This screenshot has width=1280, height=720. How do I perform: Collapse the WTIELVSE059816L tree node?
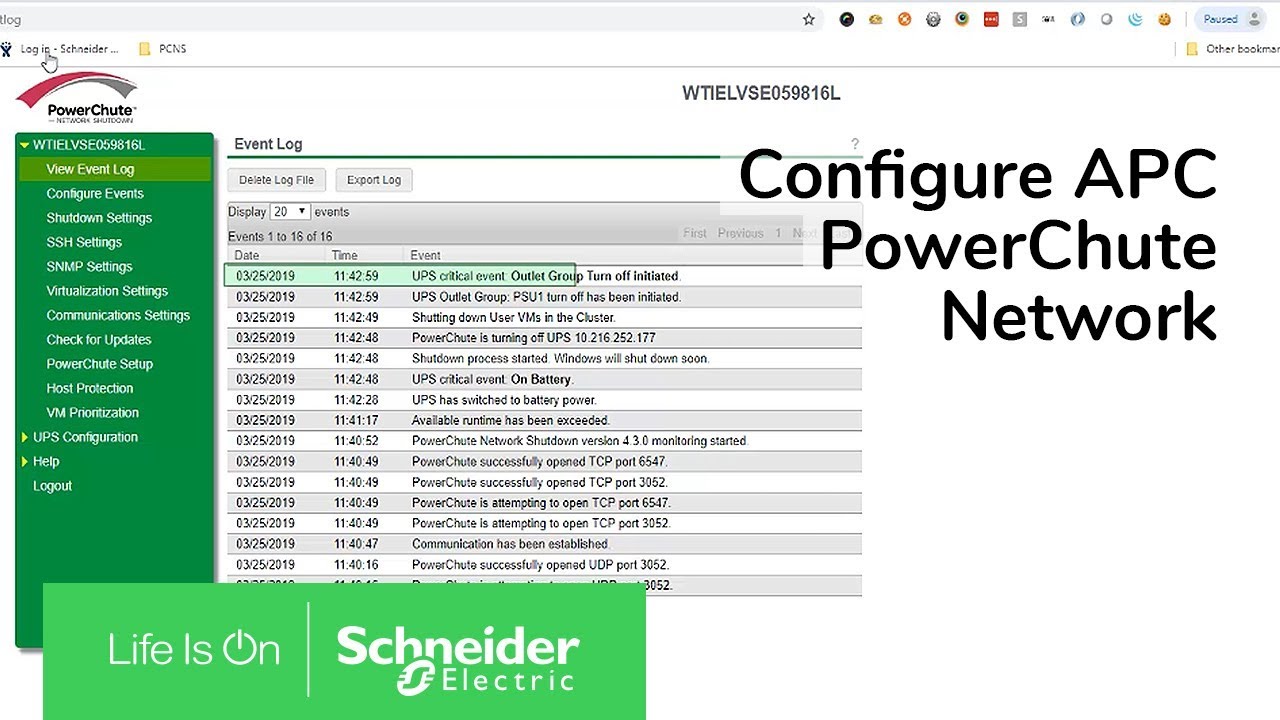tap(24, 145)
